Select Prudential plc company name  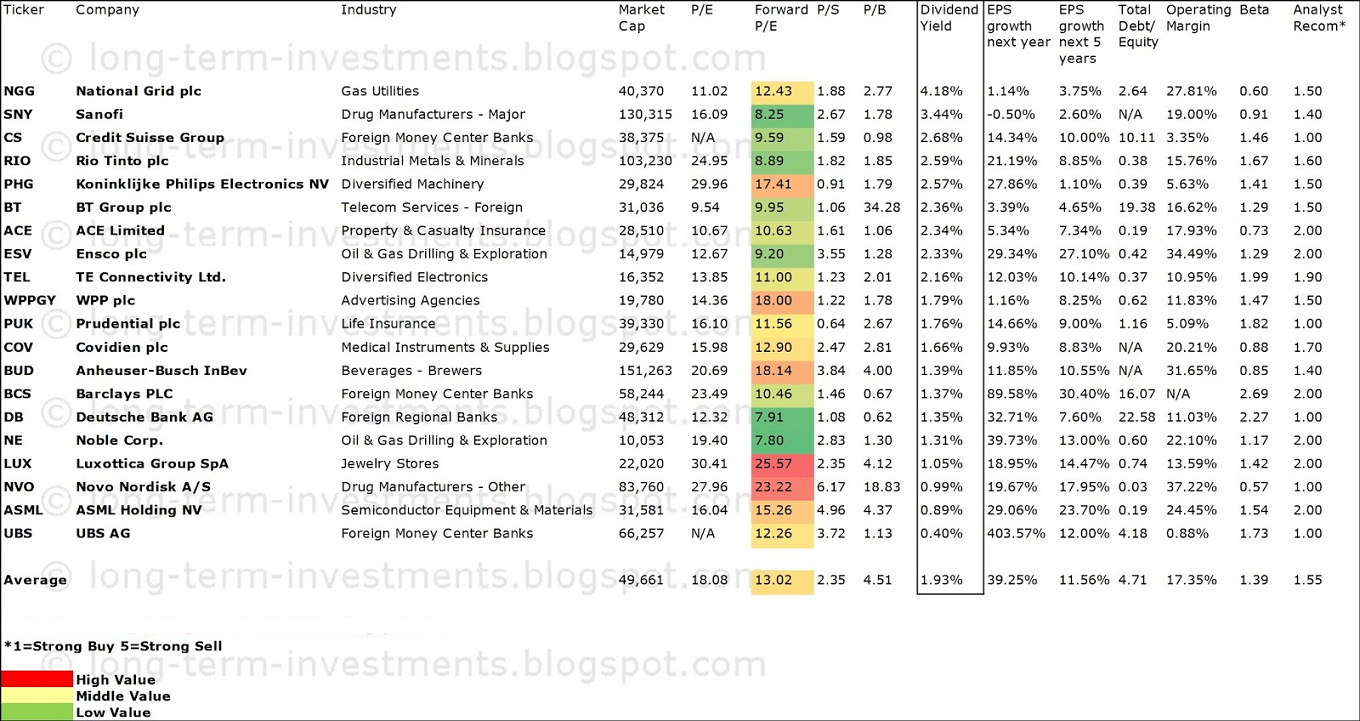128,323
